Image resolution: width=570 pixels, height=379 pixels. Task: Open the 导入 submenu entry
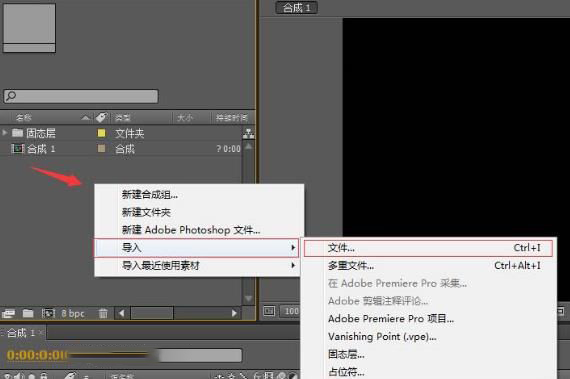point(196,248)
